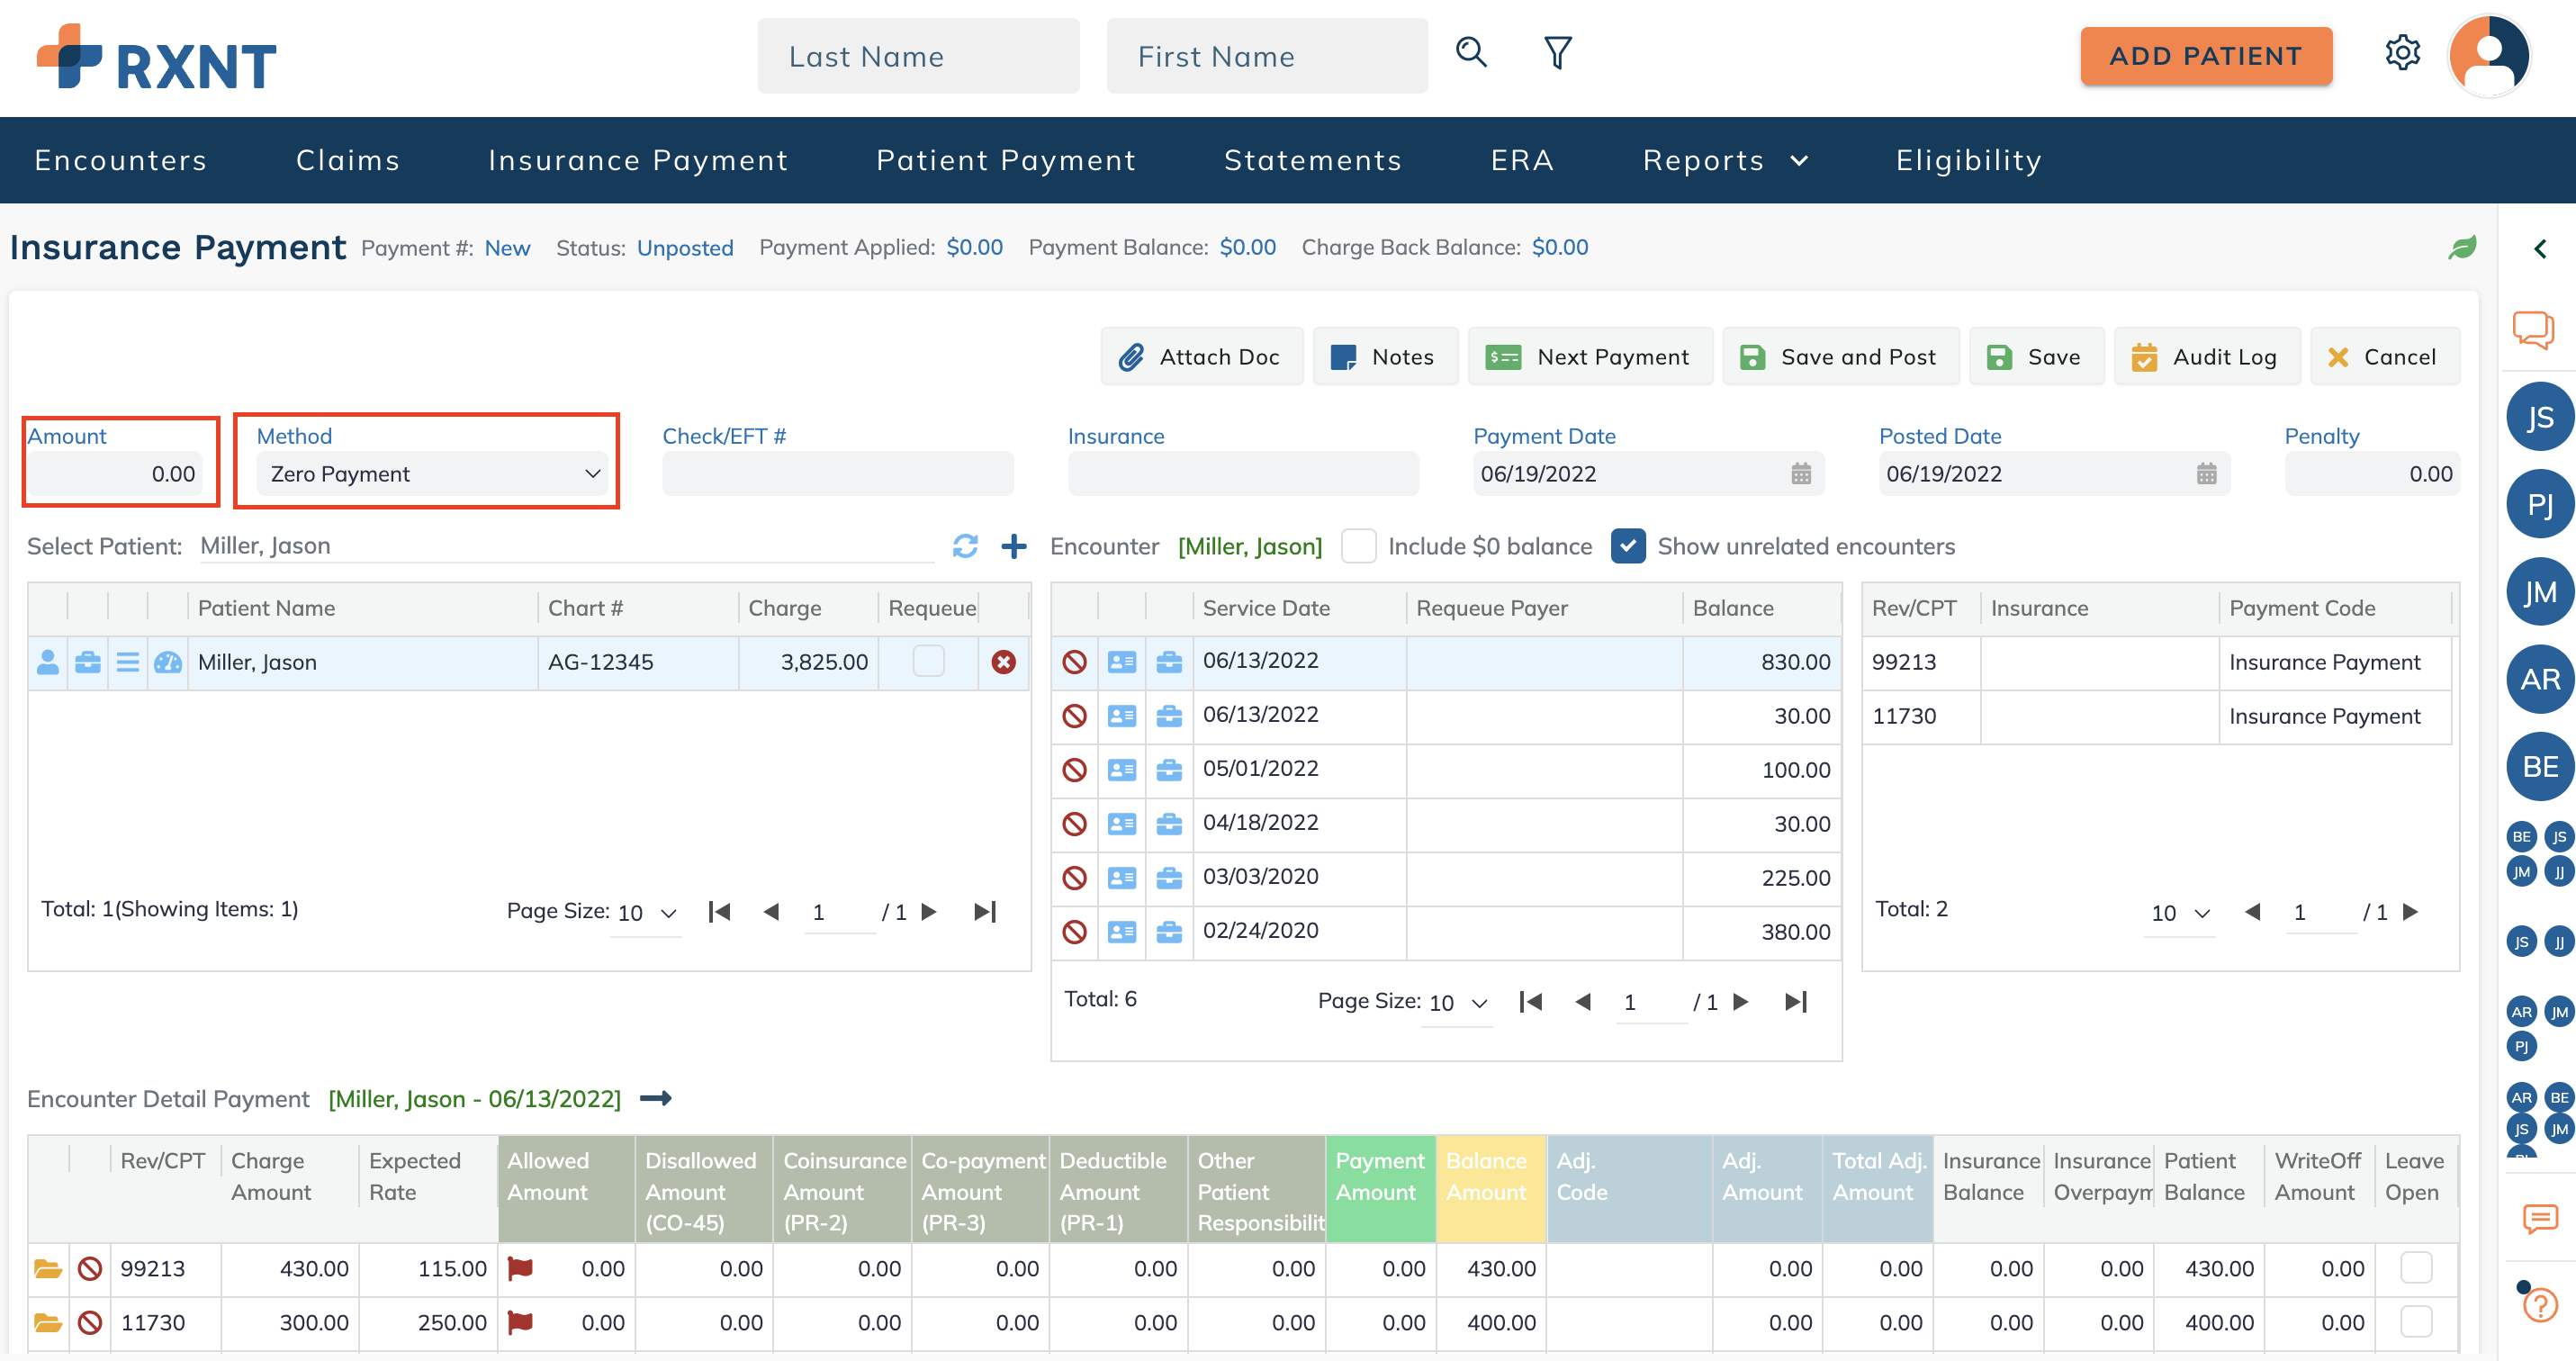Click the Check/EFT # input field

click(837, 474)
